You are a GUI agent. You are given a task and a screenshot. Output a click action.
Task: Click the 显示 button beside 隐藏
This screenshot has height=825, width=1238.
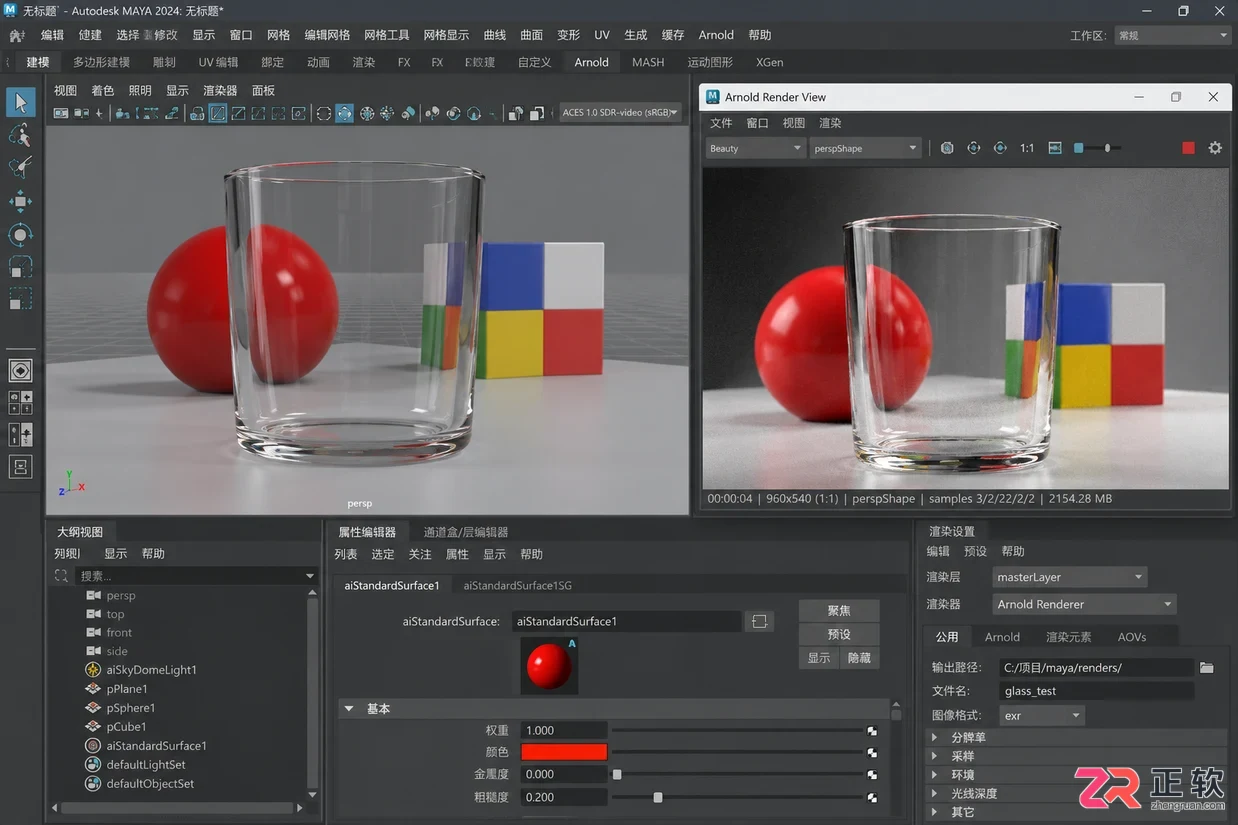pos(819,658)
